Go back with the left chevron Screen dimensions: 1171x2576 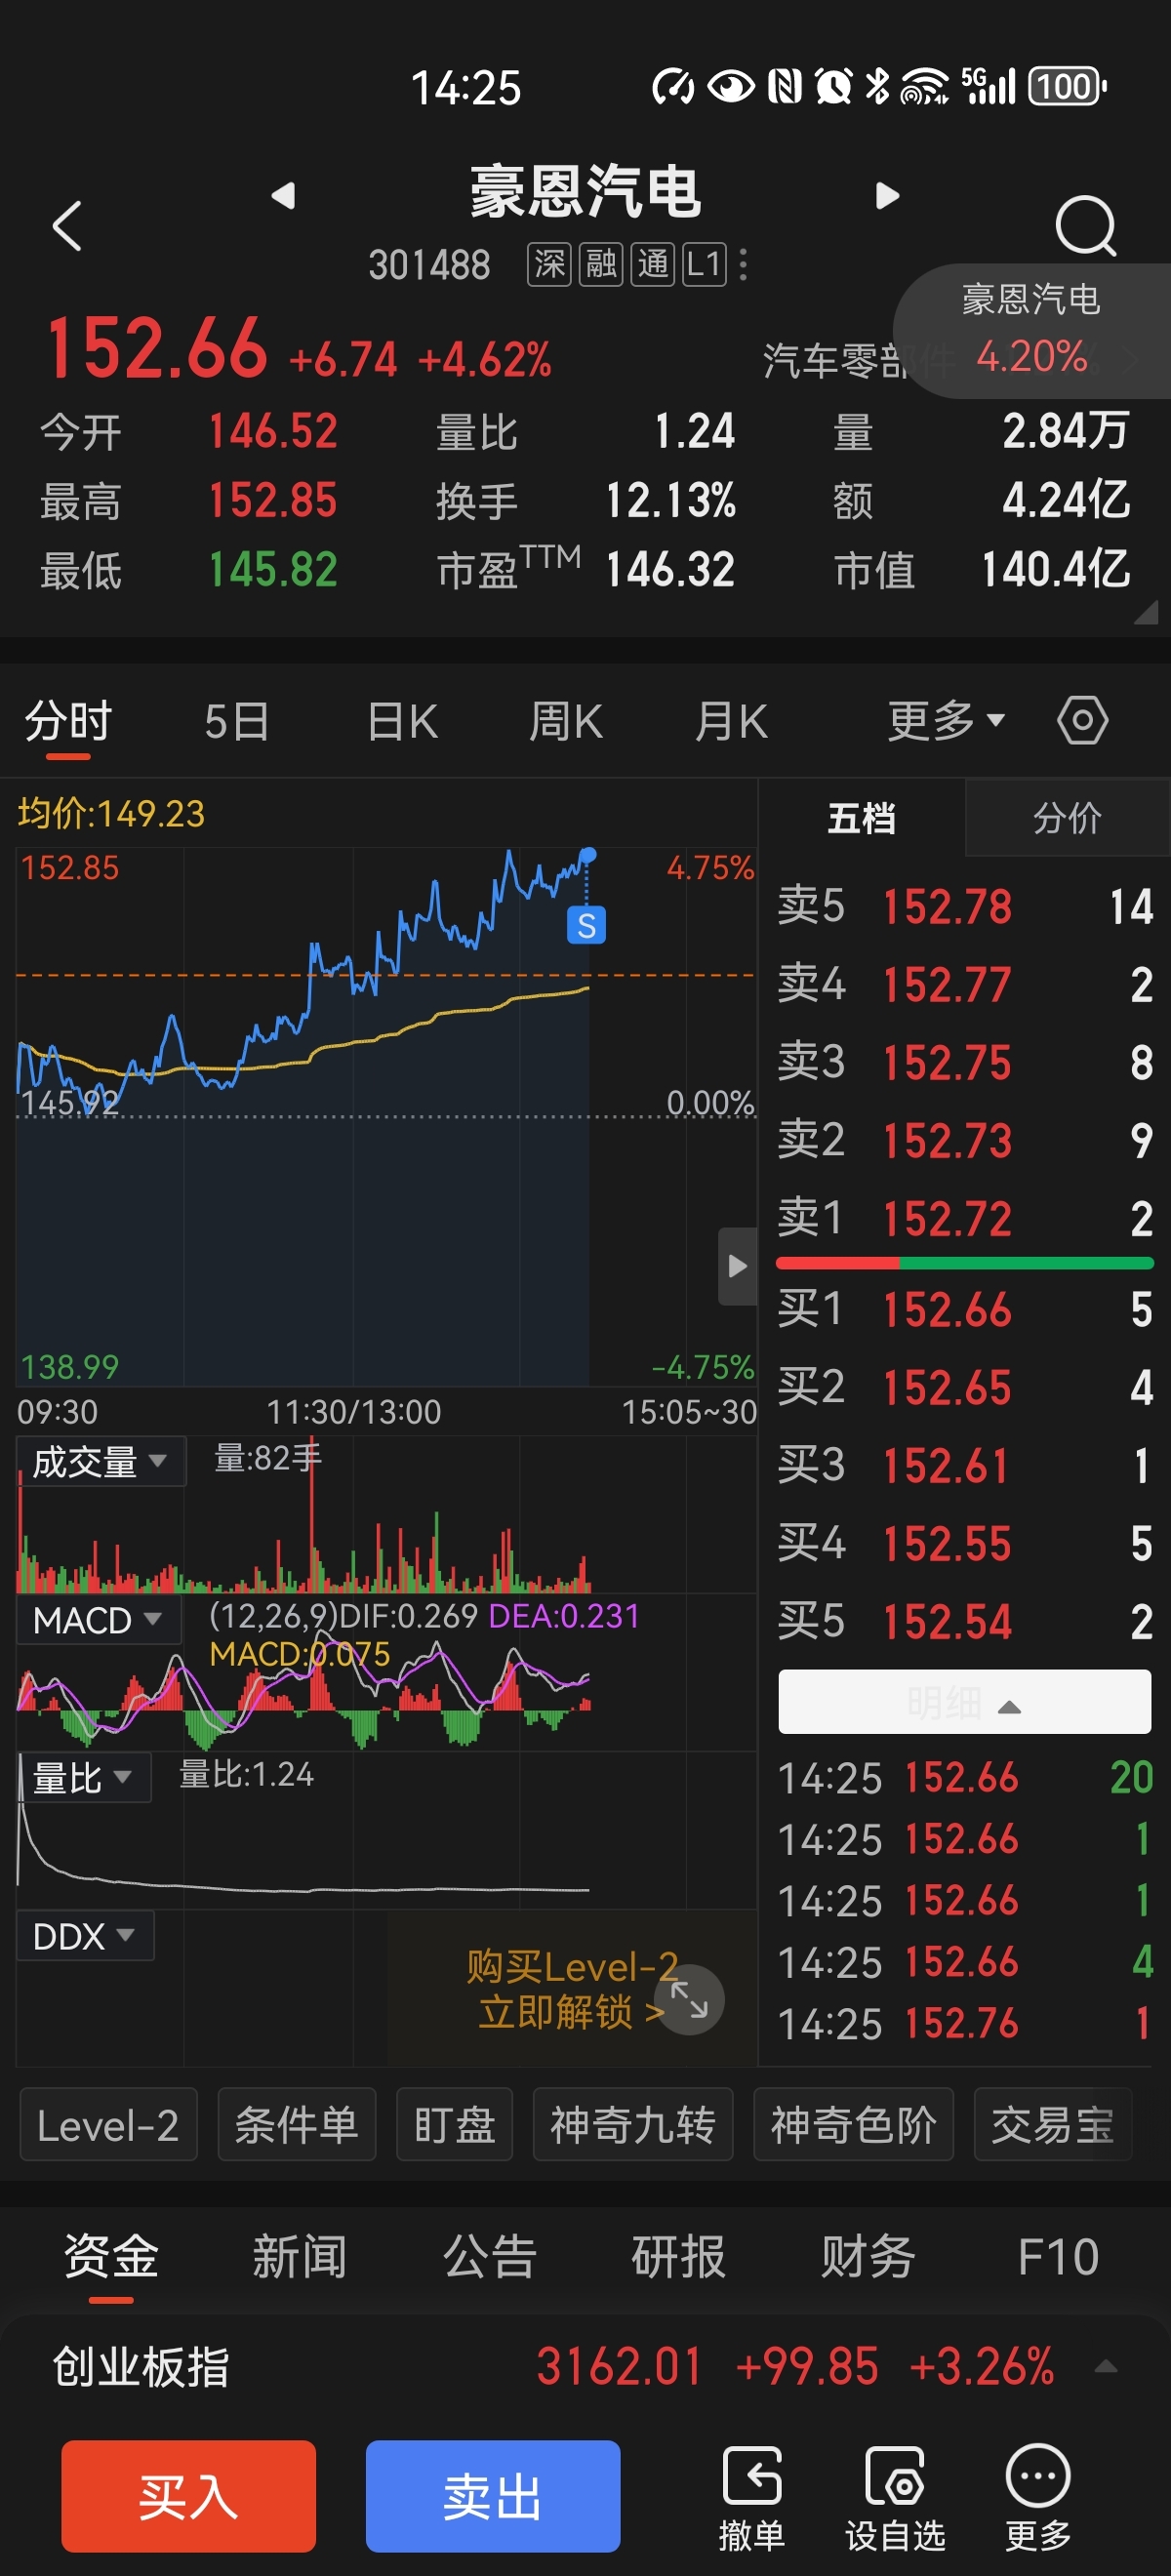66,225
